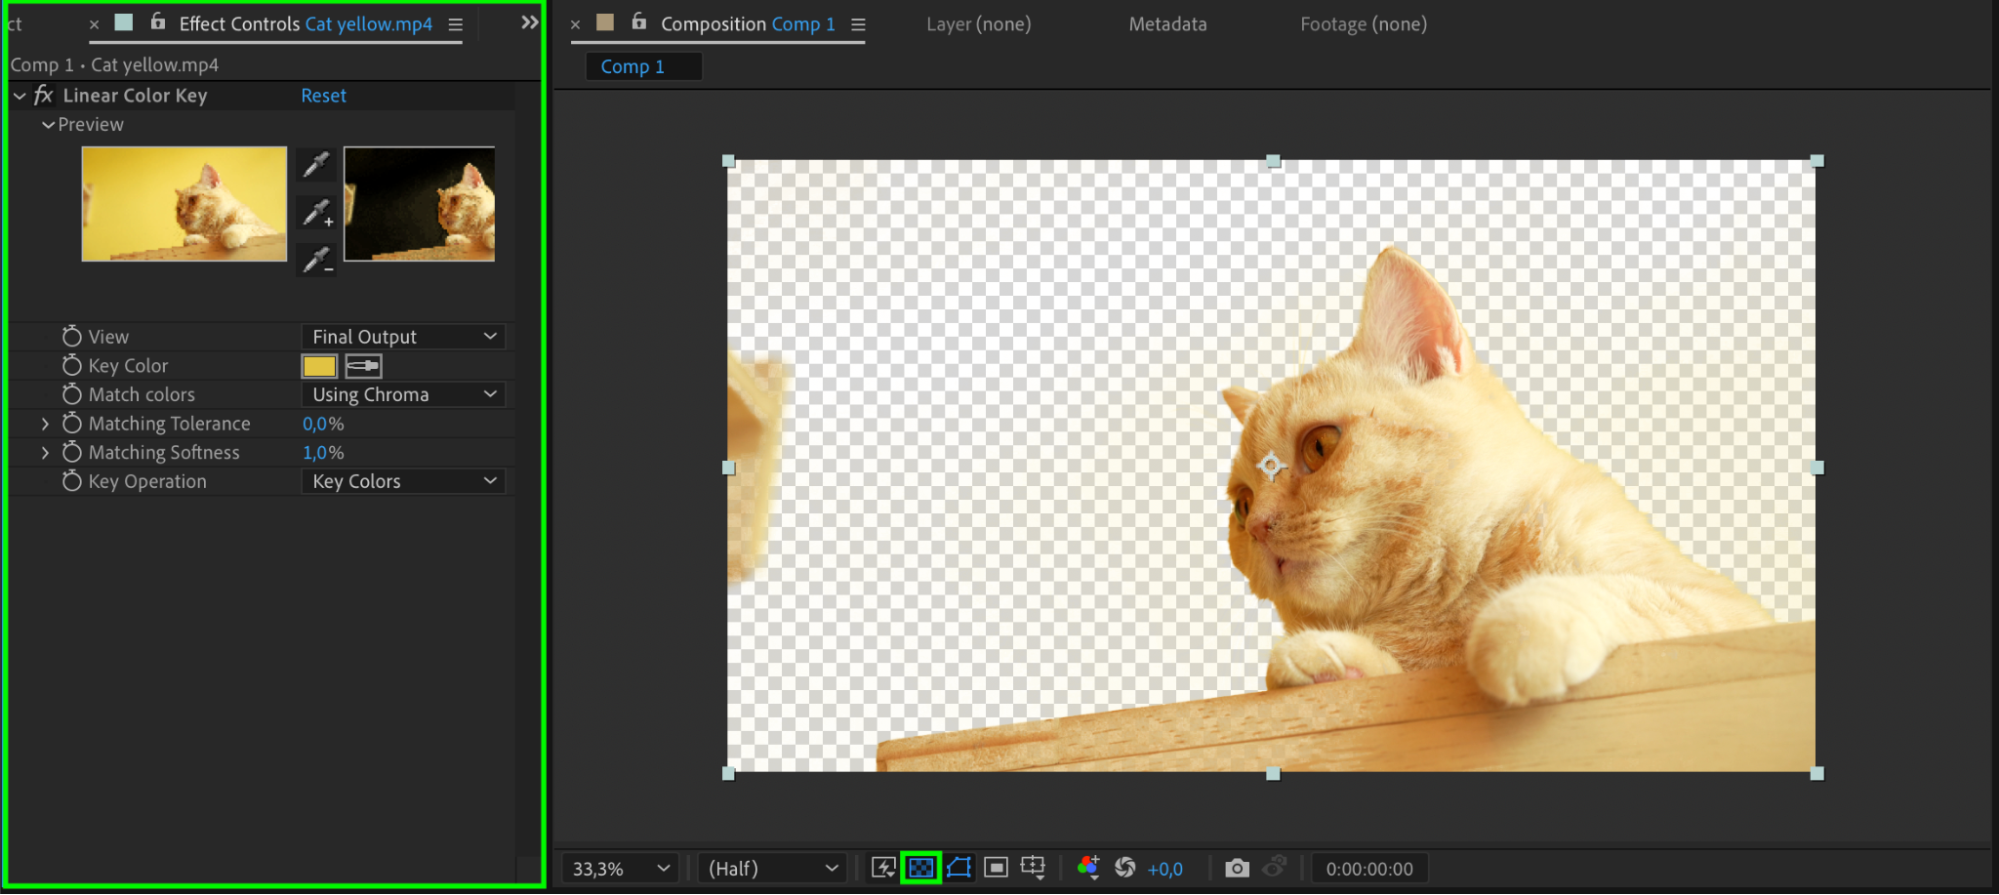Open grid and guide options
The image size is (1999, 895).
[x=1032, y=868]
